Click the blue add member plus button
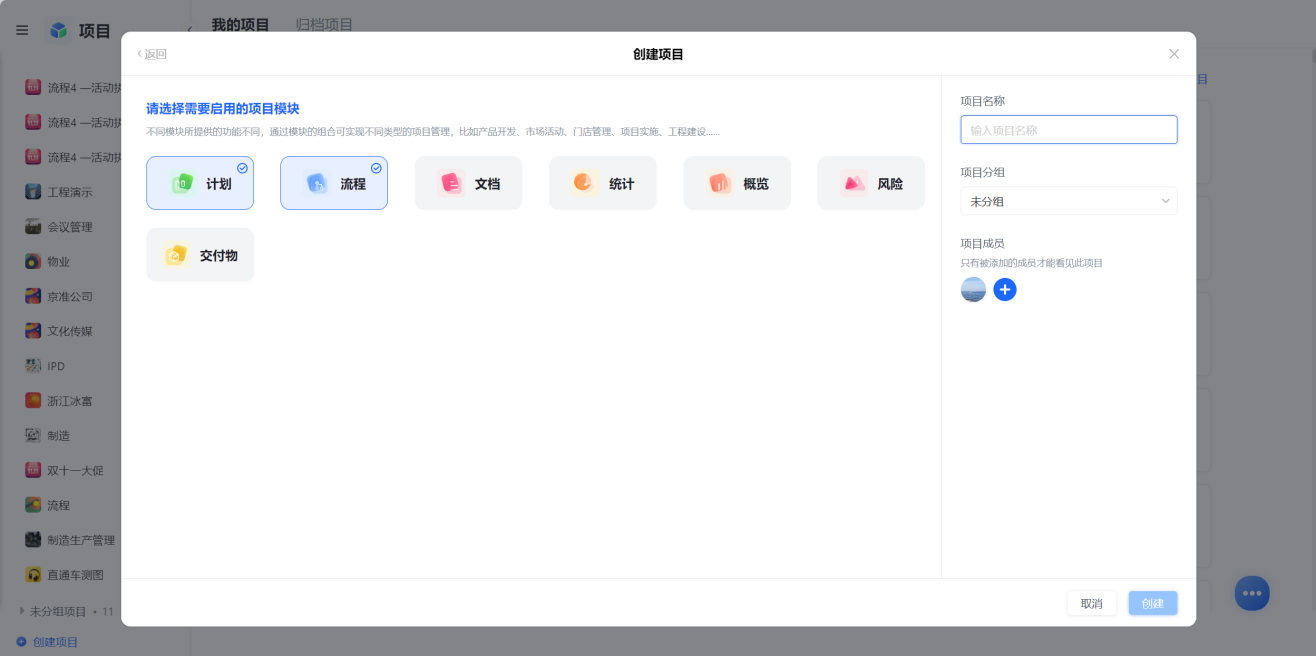 1005,290
